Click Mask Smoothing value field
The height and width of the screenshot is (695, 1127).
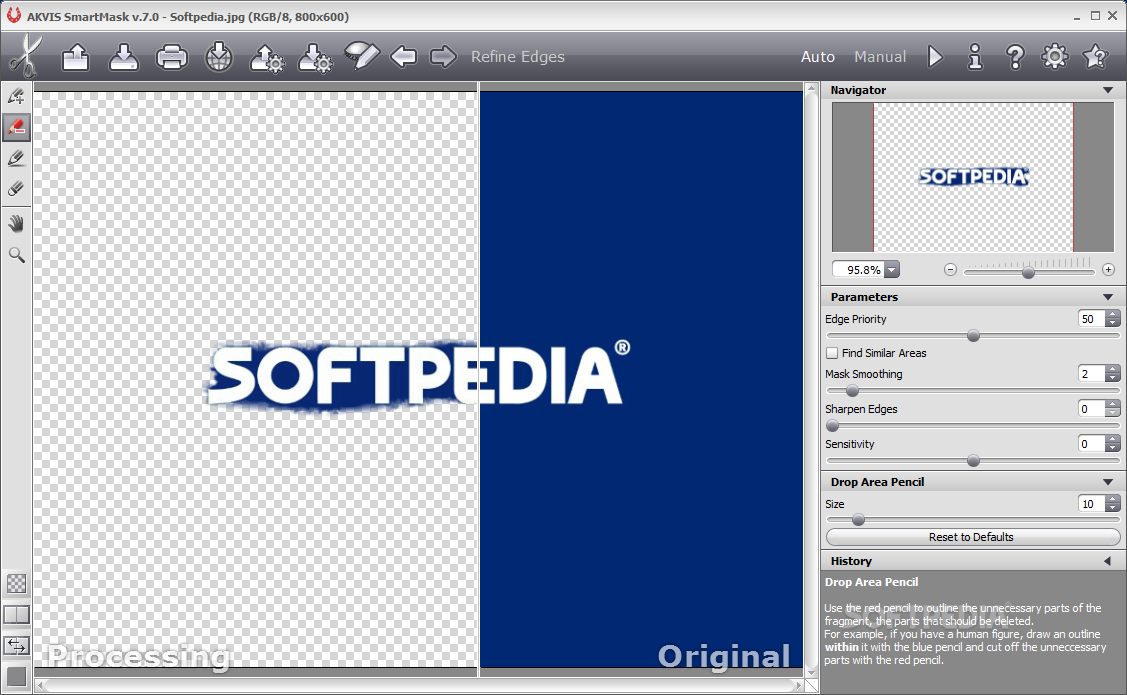(x=1091, y=374)
